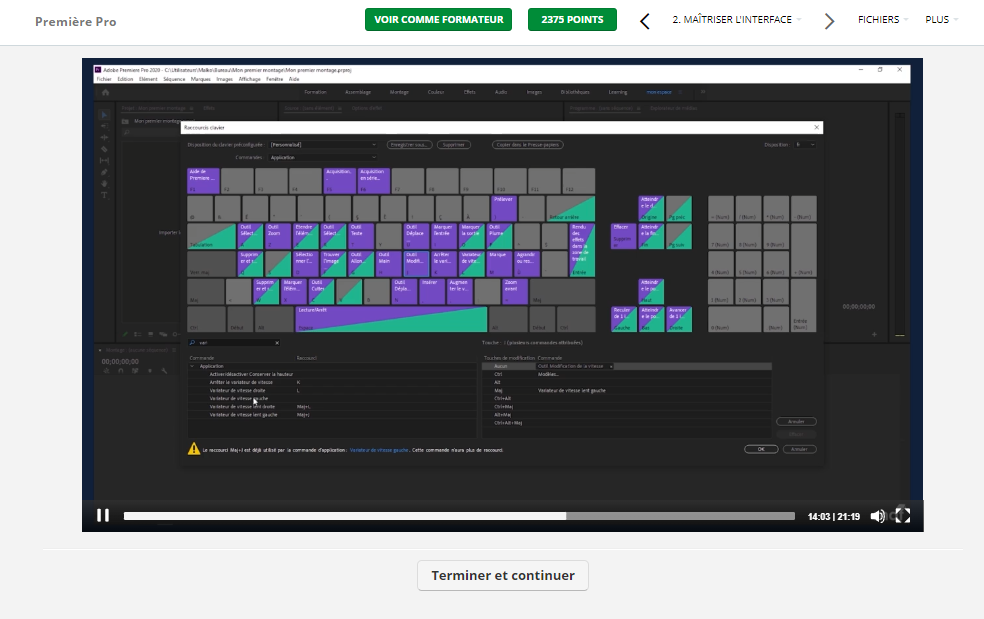This screenshot has width=984, height=619.
Task: Open the Commandes dropdown (Application)
Action: (323, 158)
